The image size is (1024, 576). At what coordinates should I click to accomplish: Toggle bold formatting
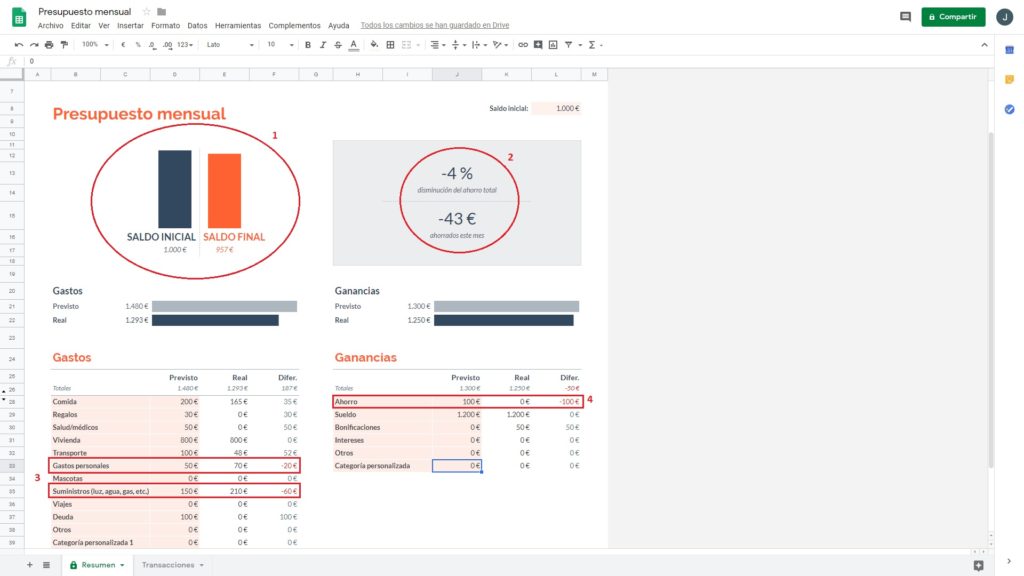(307, 45)
